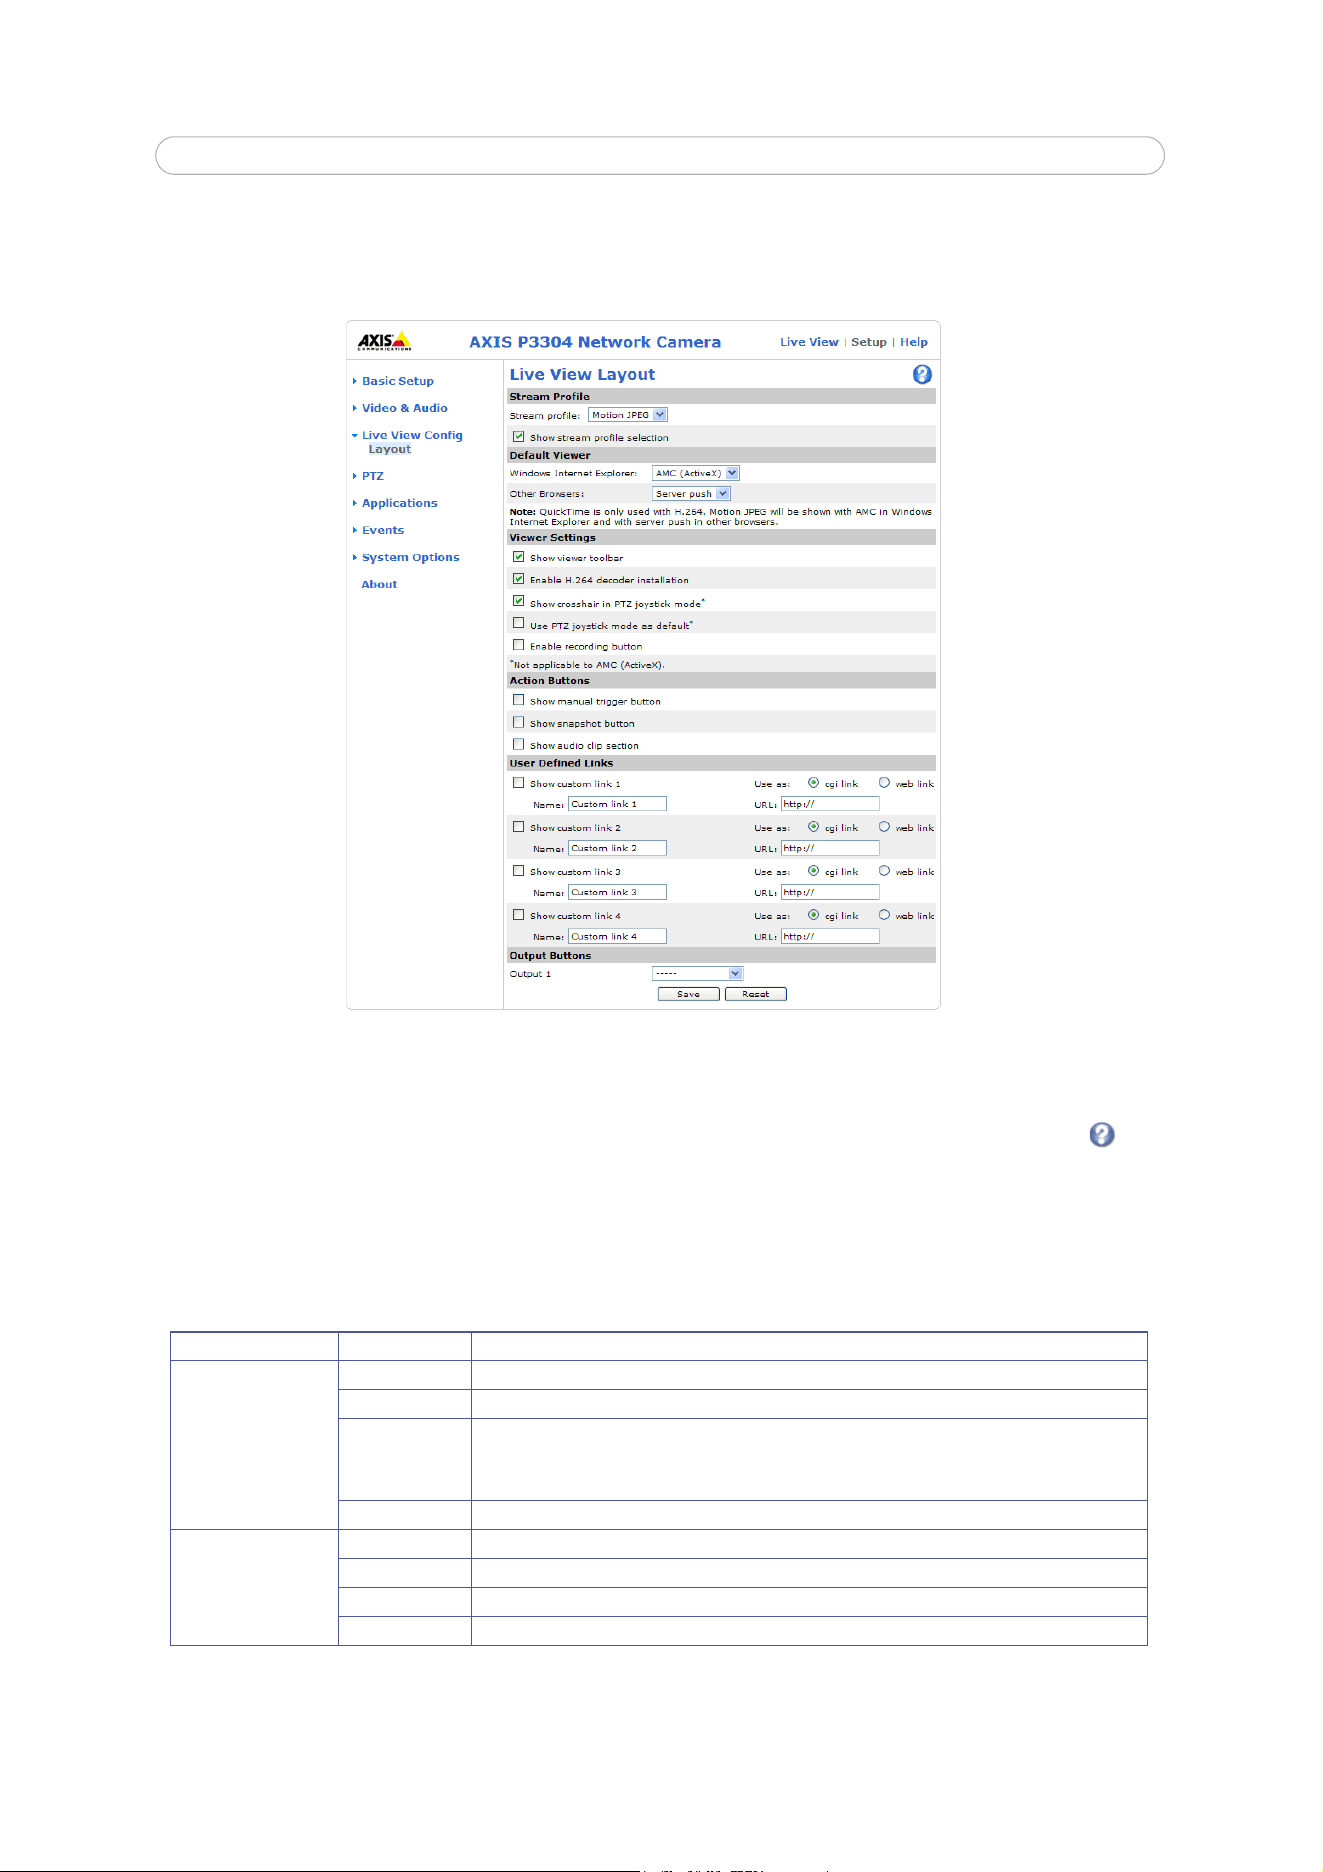1323x1872 pixels.
Task: Click URL field of custom link 4
Action: [x=830, y=936]
